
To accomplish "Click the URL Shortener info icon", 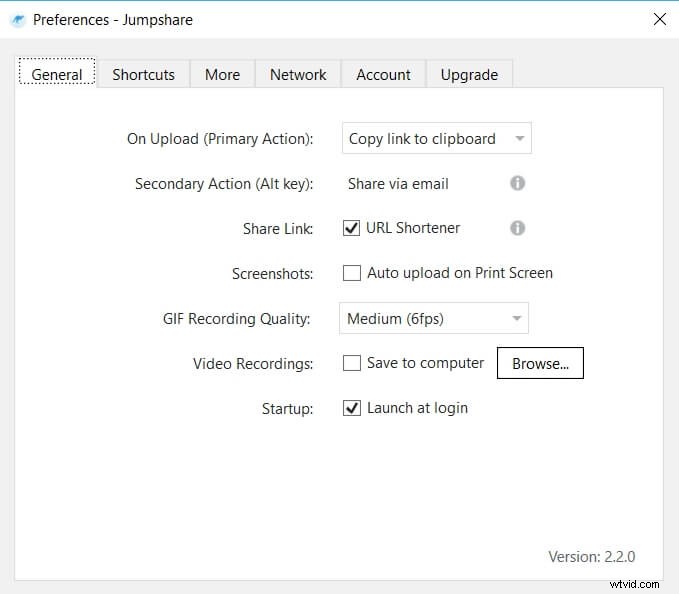I will pyautogui.click(x=517, y=228).
